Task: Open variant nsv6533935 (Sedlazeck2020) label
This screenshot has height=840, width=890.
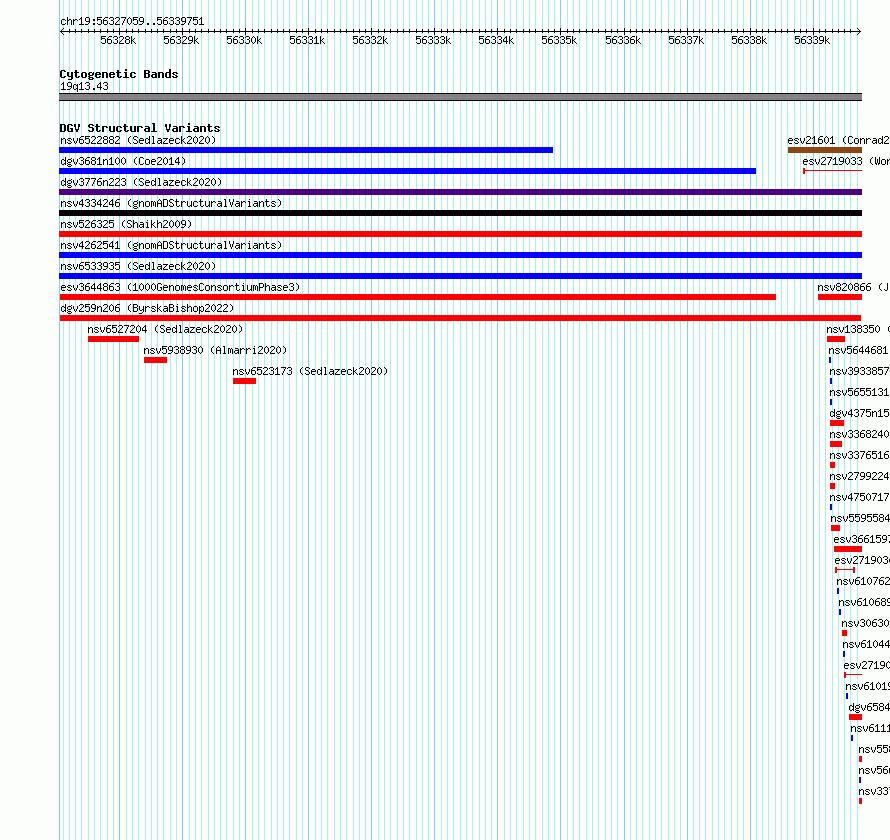Action: [138, 266]
